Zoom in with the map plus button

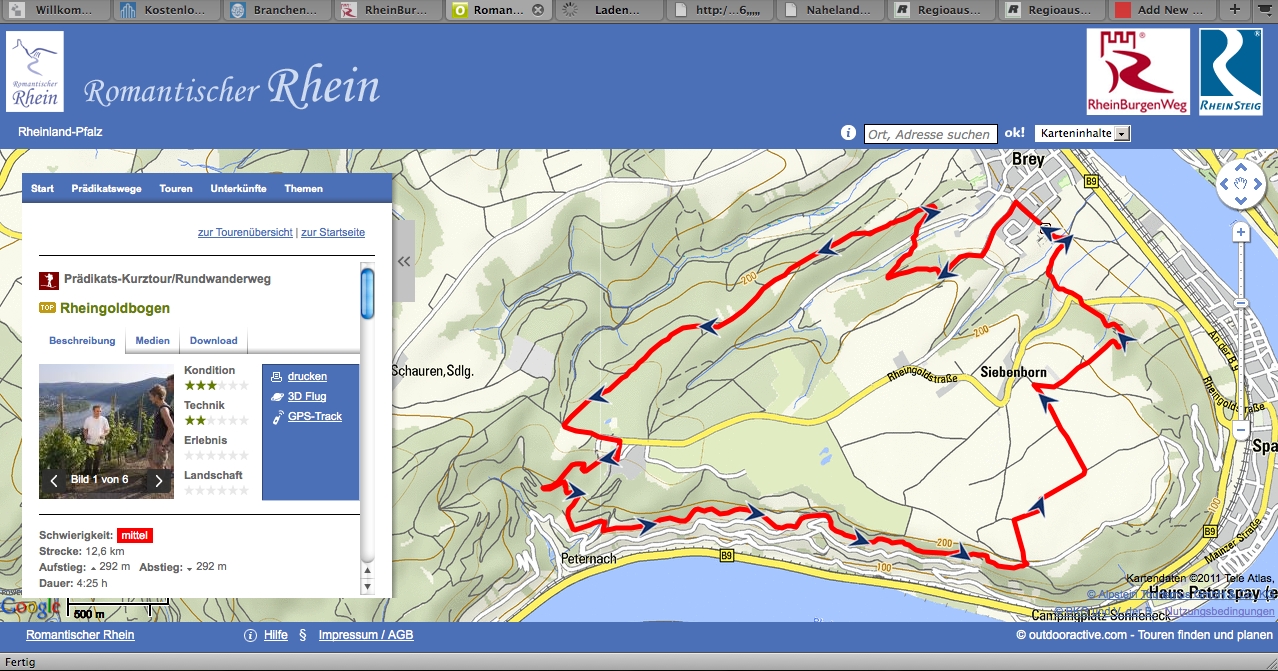click(1241, 233)
